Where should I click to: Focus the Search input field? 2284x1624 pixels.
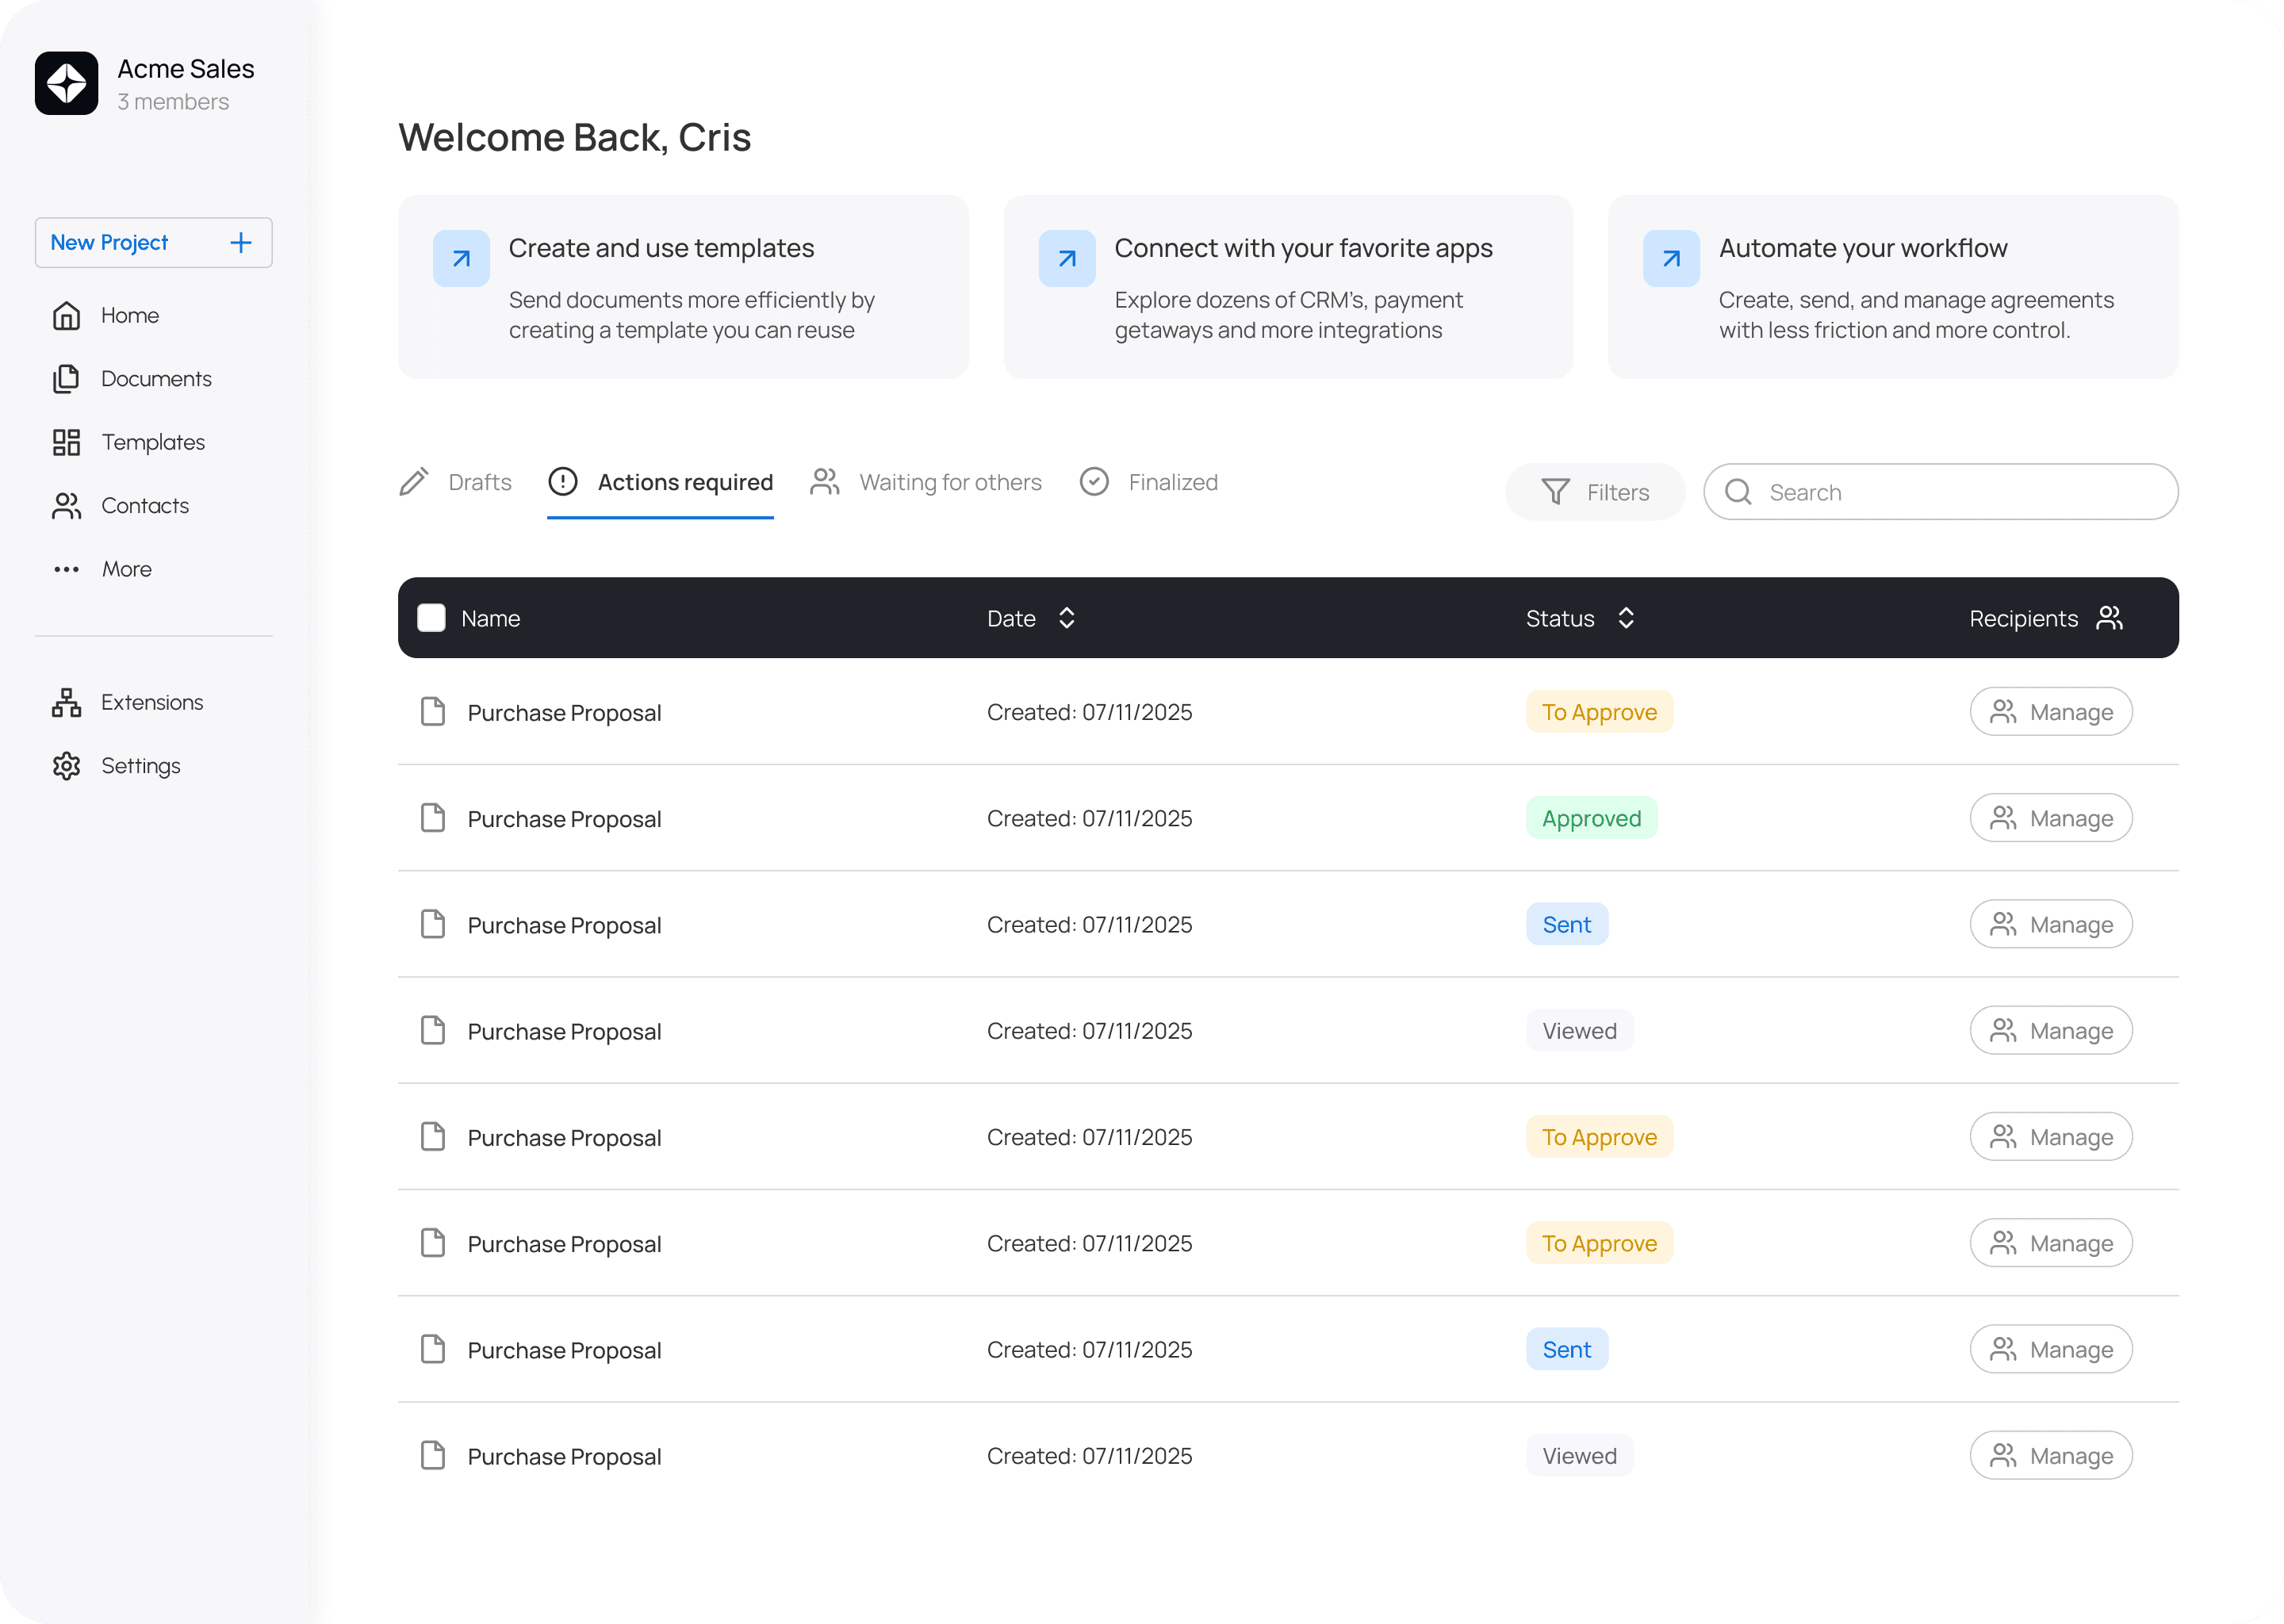1941,492
